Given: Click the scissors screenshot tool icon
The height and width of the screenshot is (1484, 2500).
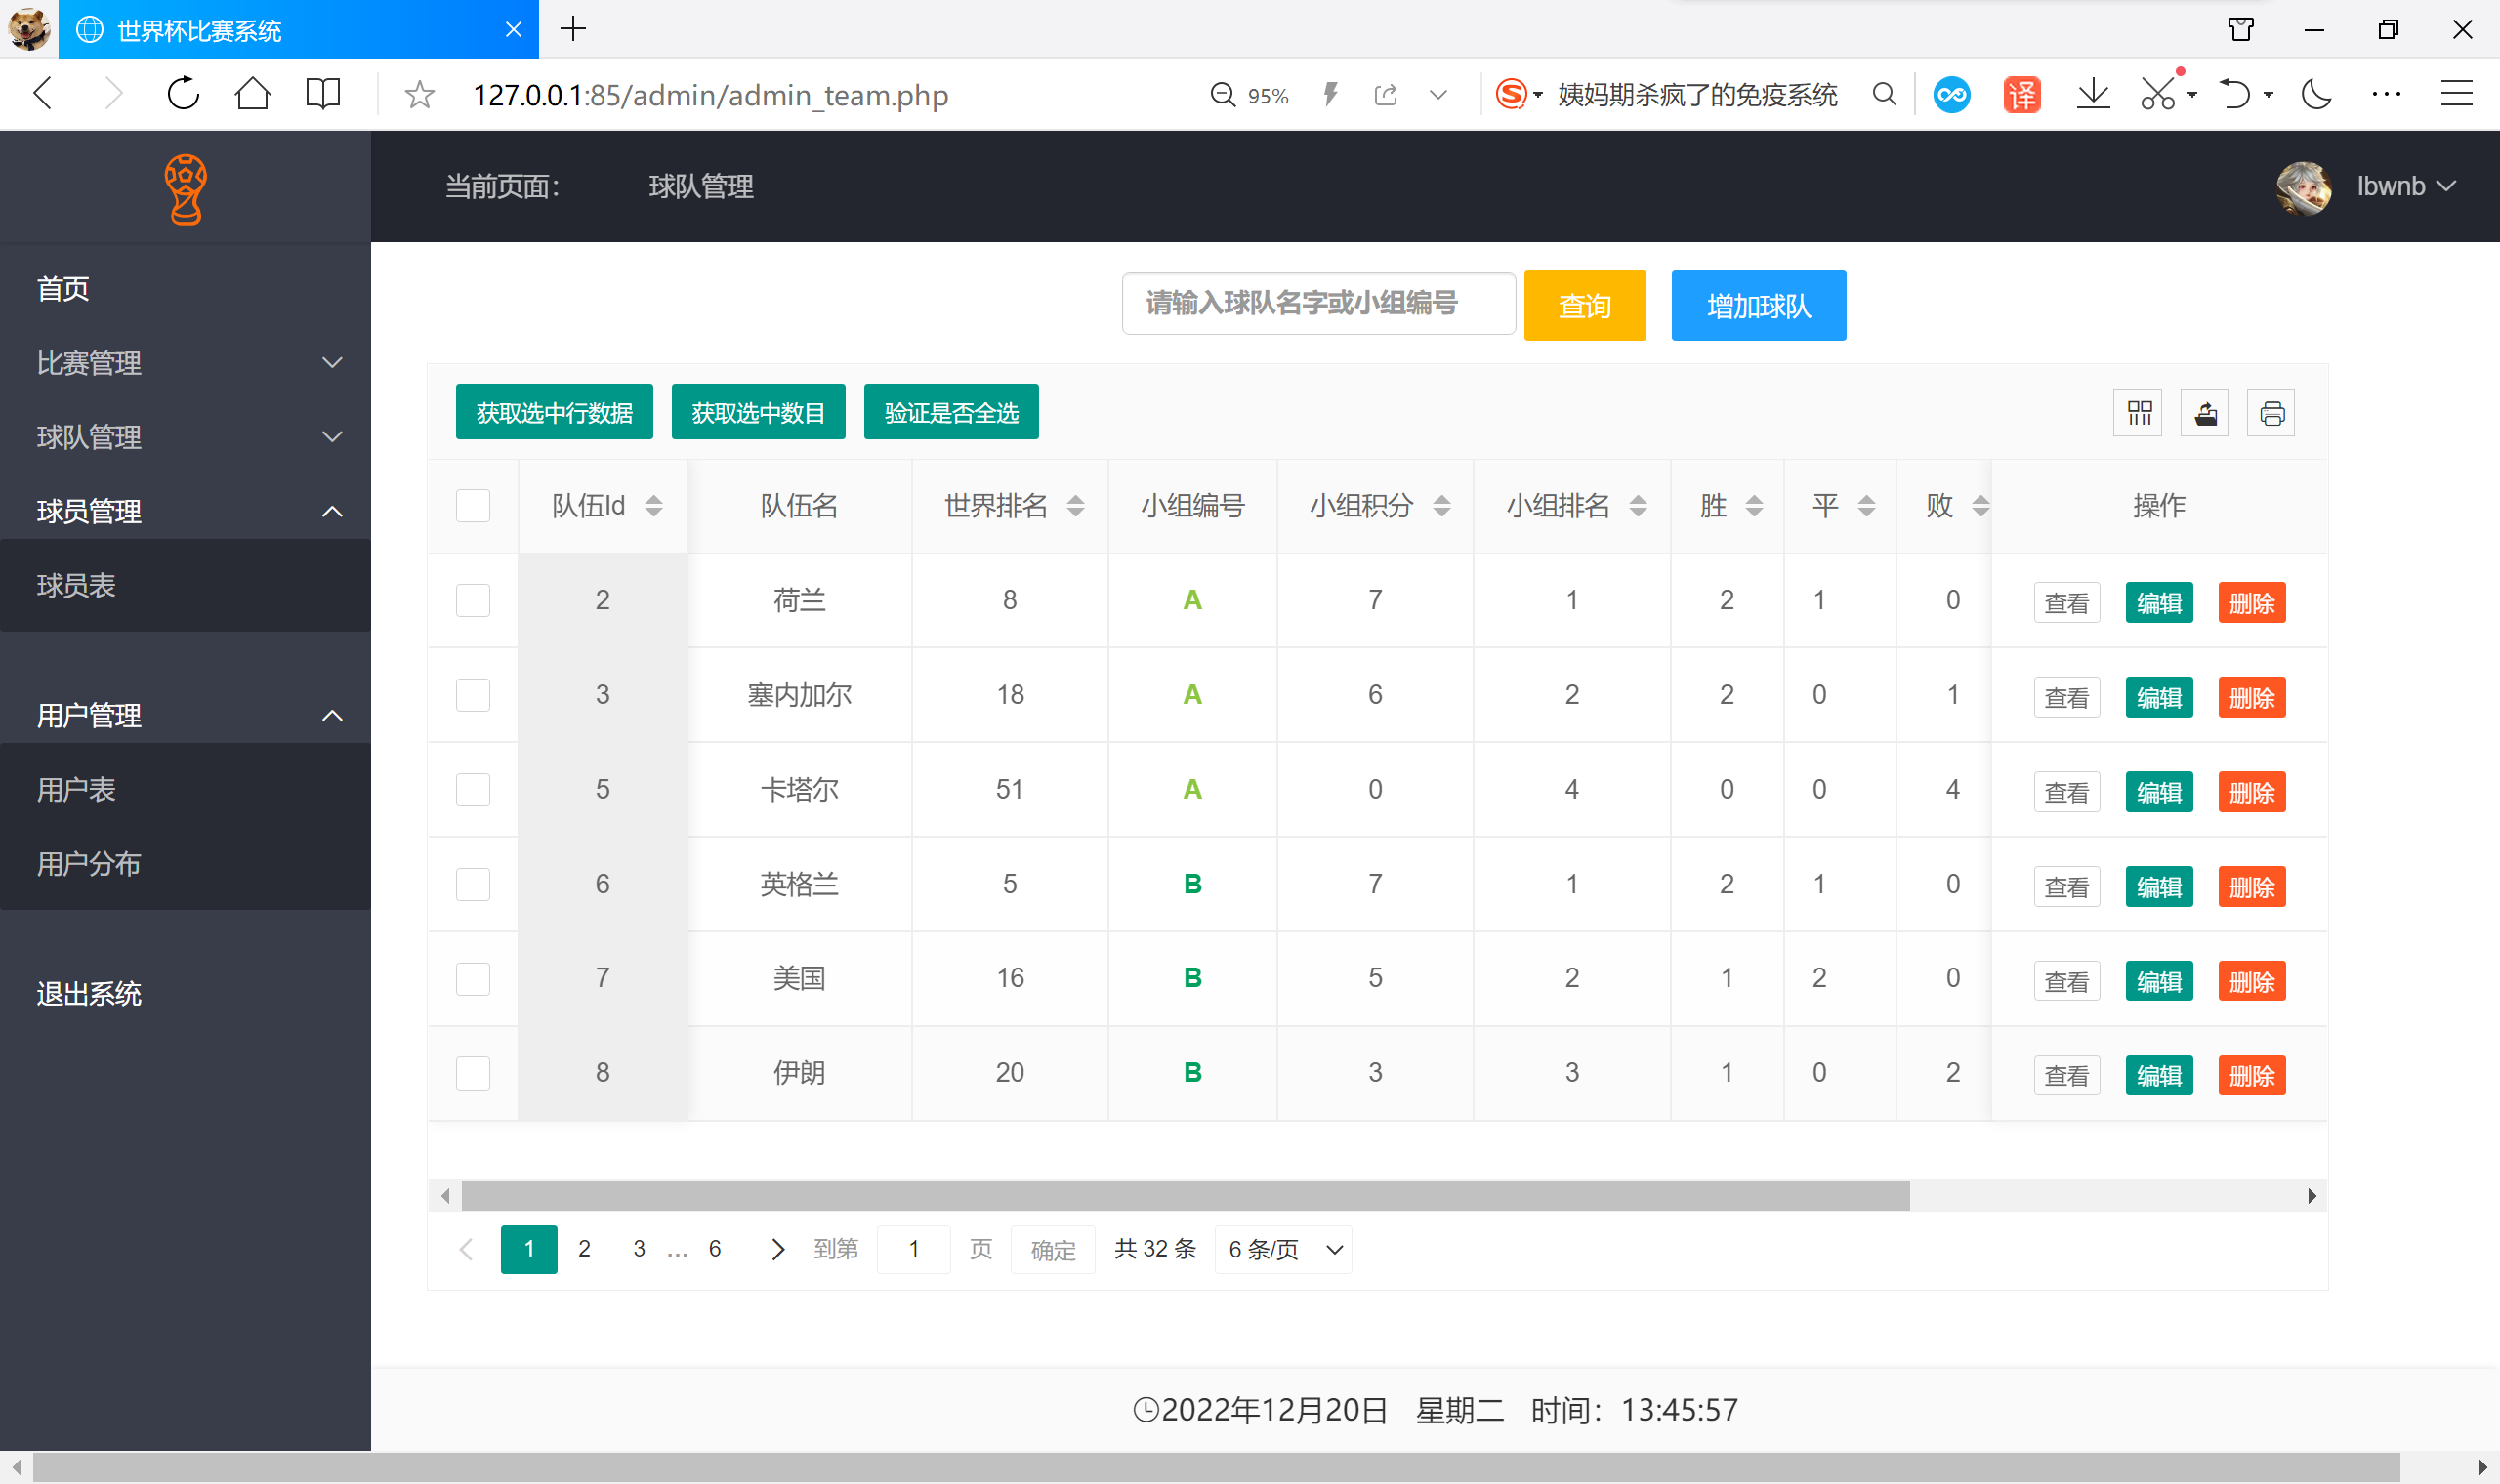Looking at the screenshot, I should pyautogui.click(x=2159, y=95).
